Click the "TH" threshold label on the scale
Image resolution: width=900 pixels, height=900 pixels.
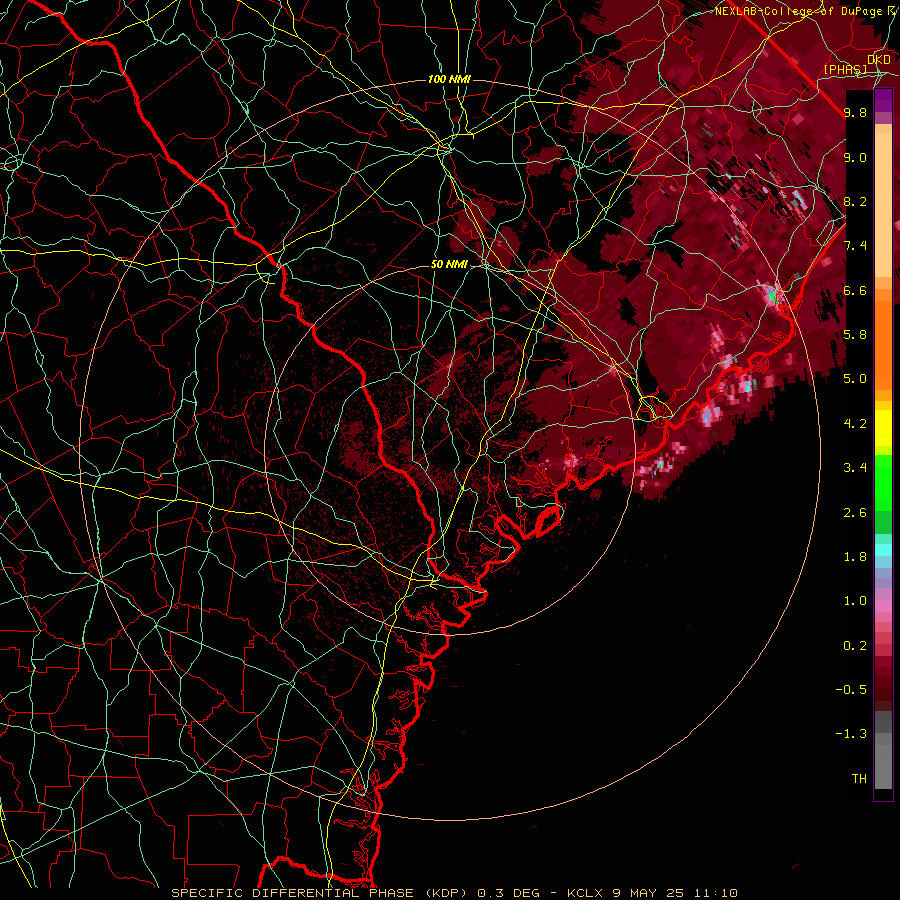[859, 779]
